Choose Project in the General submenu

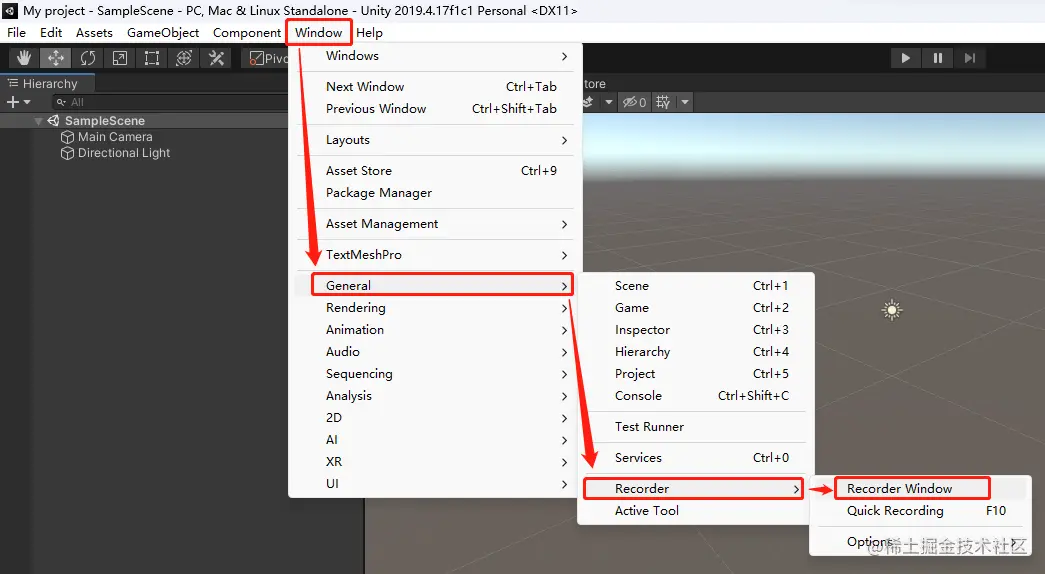[696, 373]
